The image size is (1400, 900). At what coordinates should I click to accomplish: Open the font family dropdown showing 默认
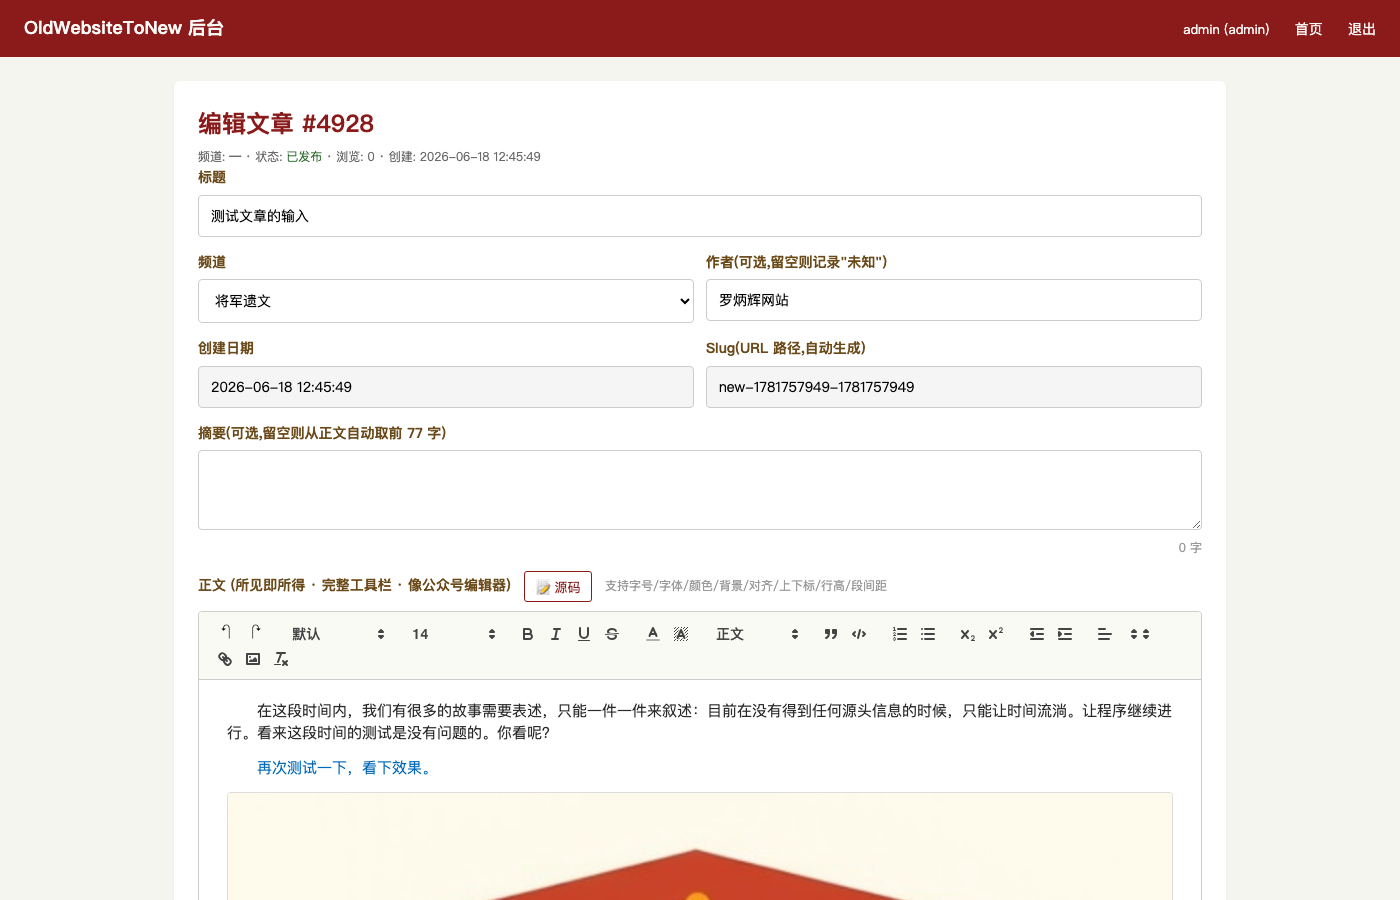[x=338, y=634]
